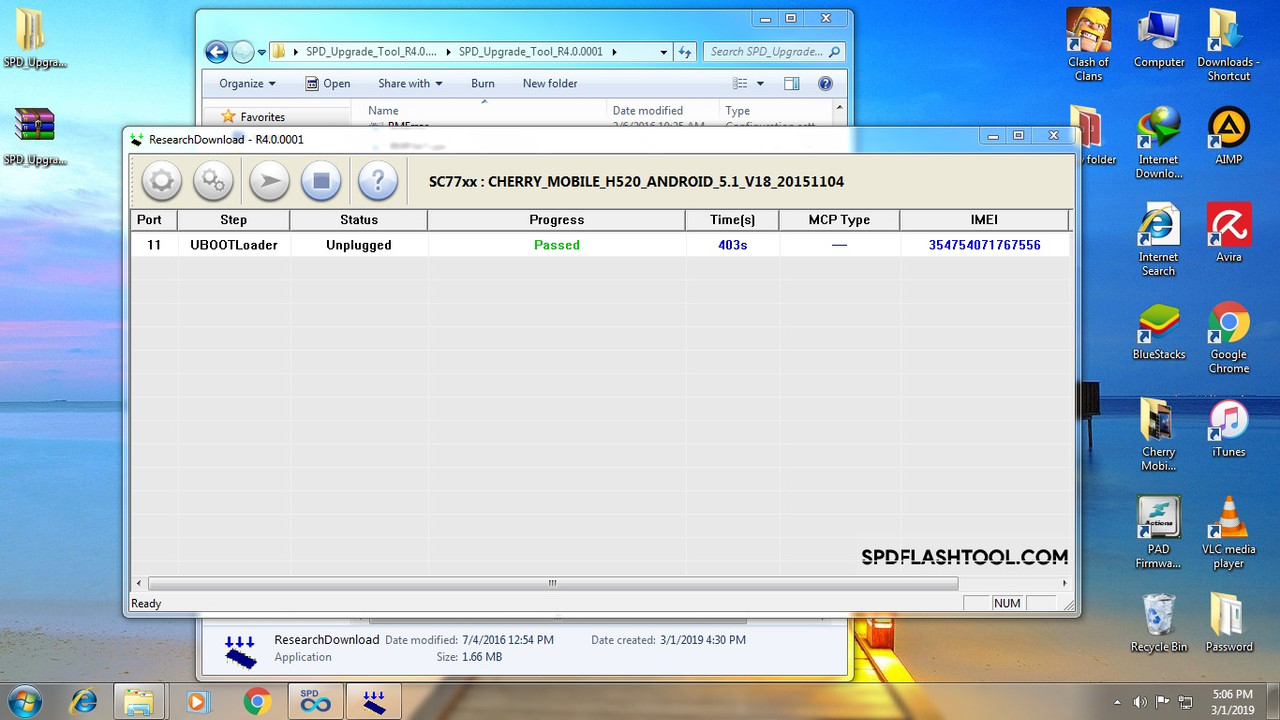Click Open in Explorer toolbar
The width and height of the screenshot is (1280, 720).
pyautogui.click(x=328, y=84)
